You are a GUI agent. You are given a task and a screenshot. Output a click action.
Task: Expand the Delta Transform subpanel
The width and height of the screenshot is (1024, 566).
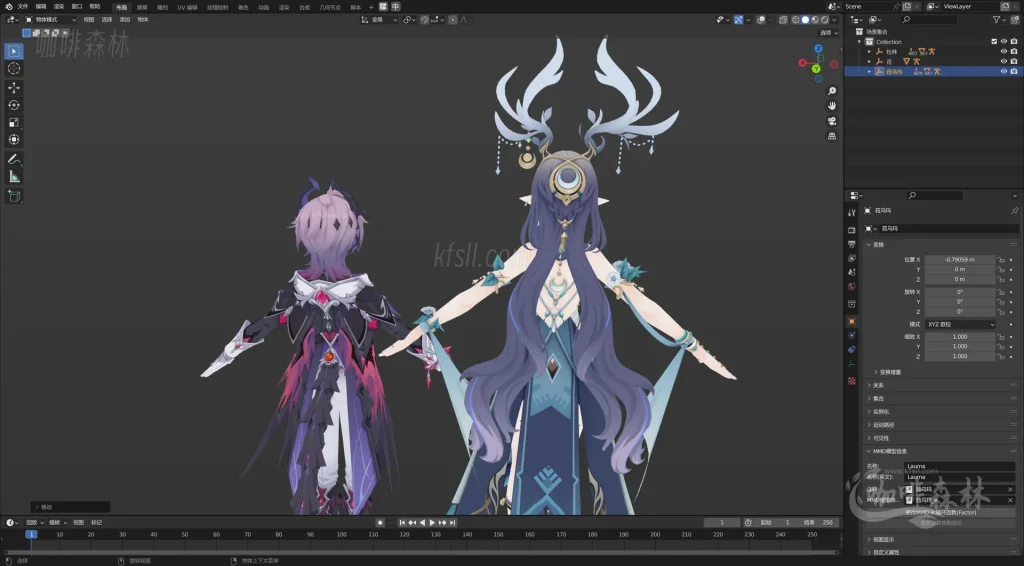click(888, 372)
